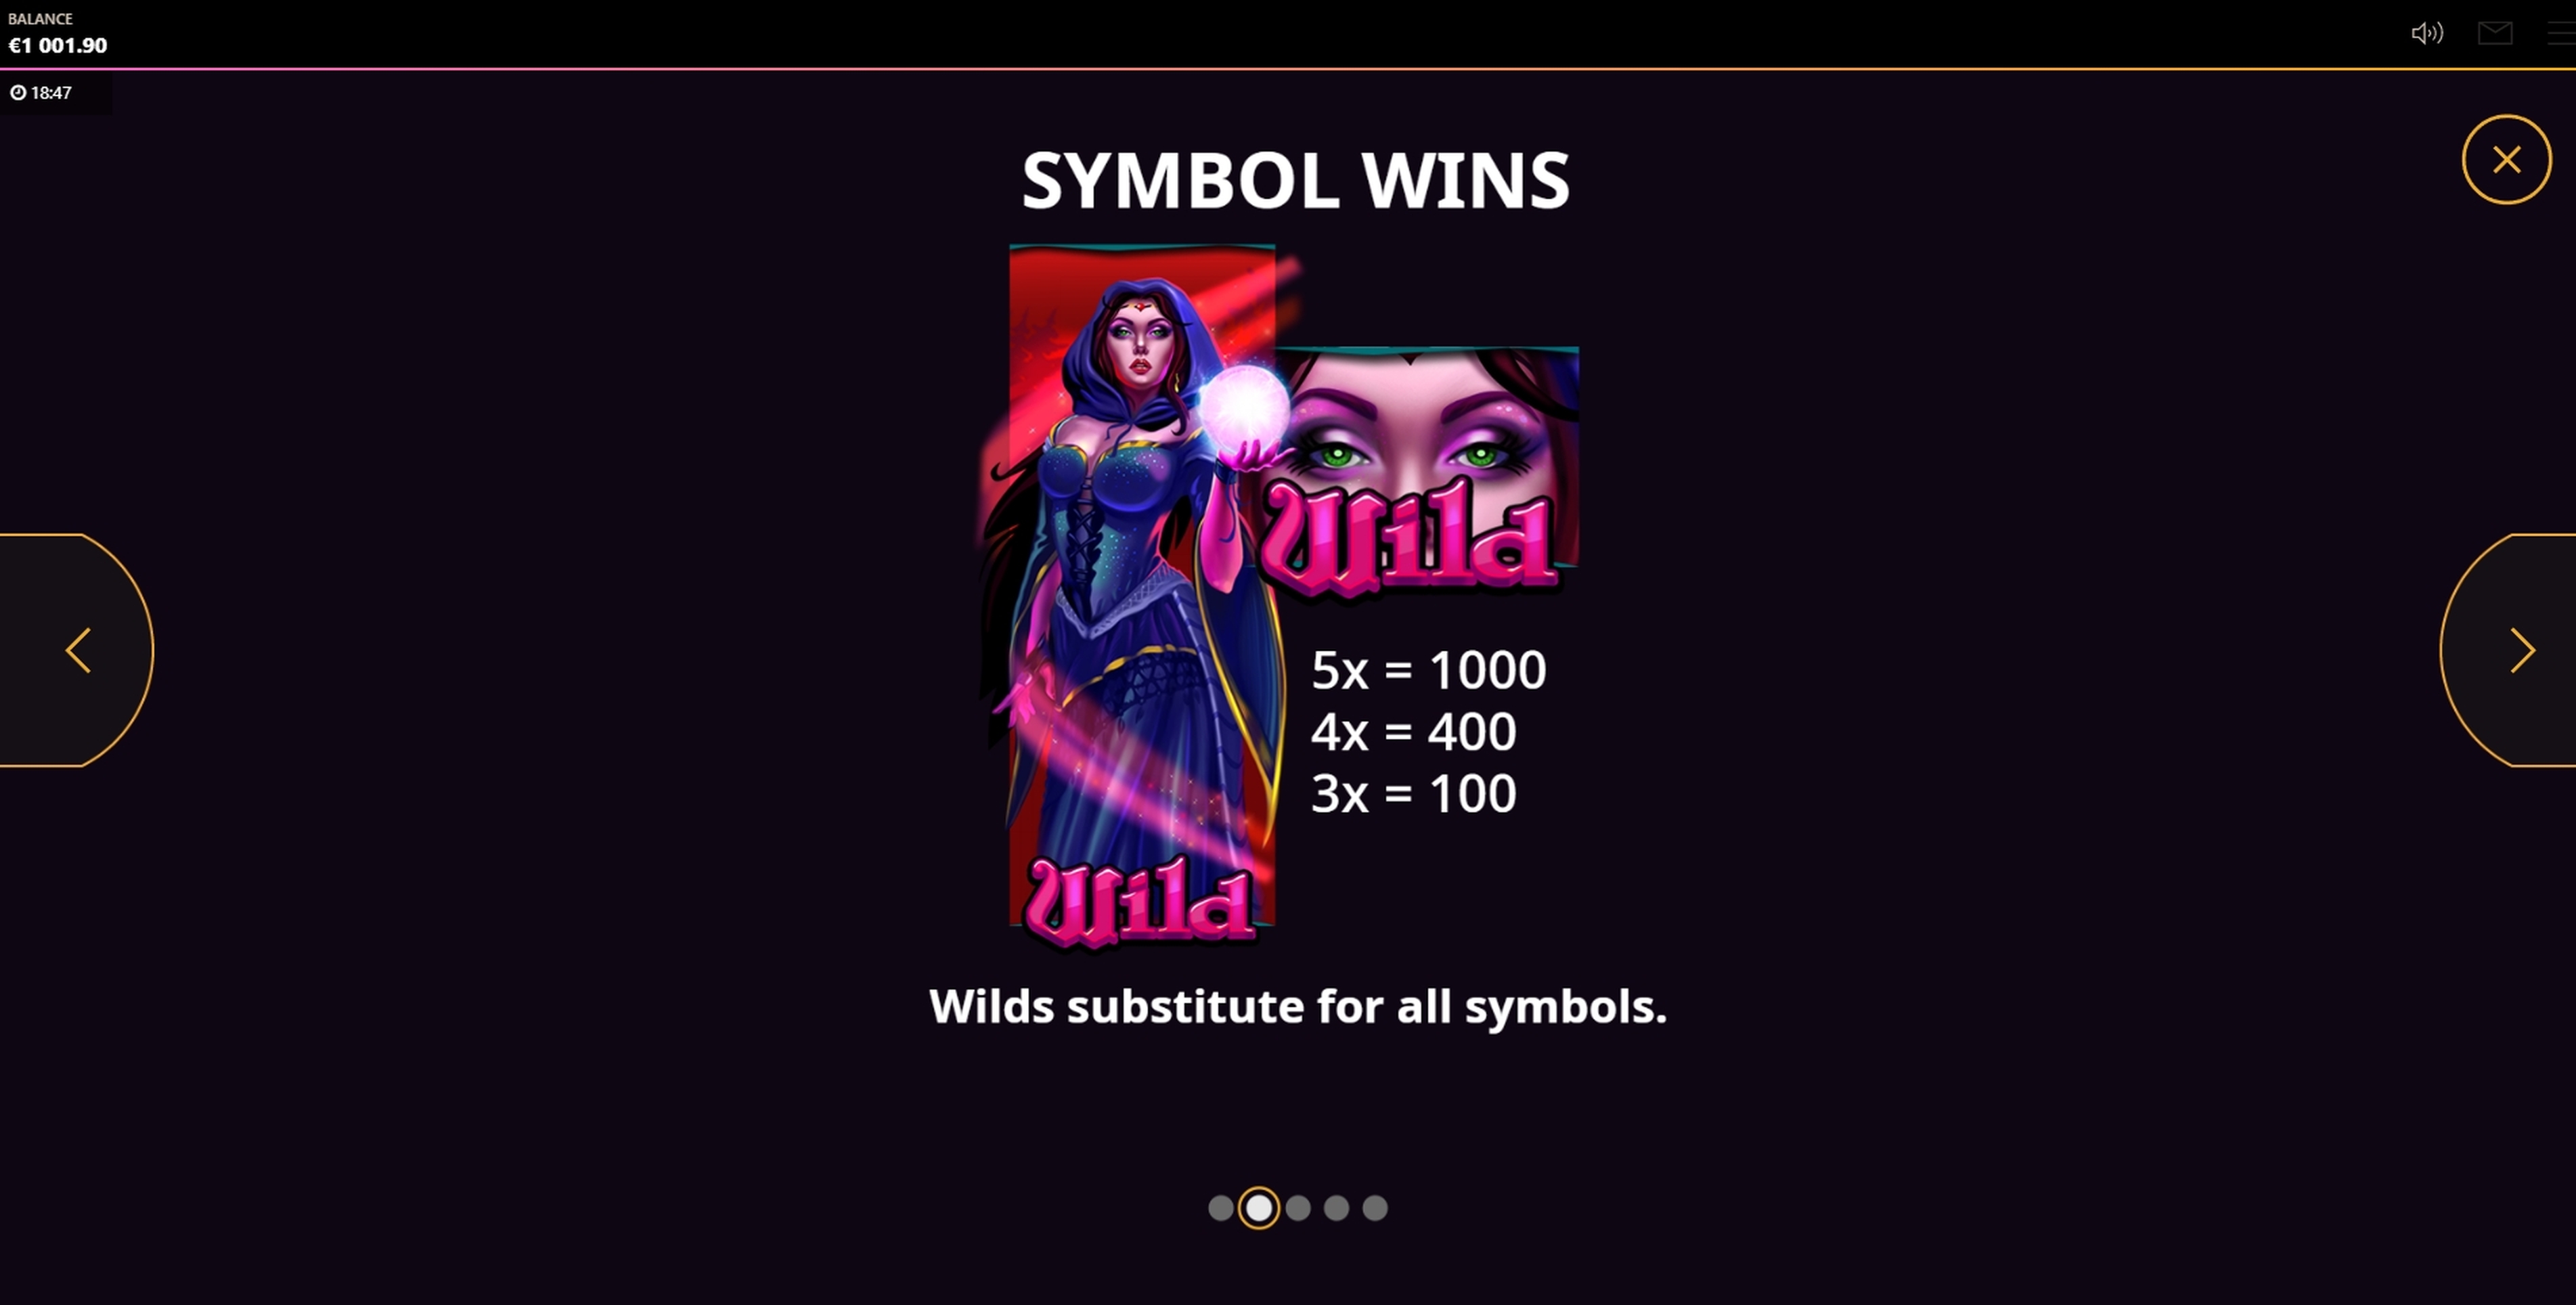This screenshot has width=2576, height=1305.
Task: Select the second page indicator dot
Action: [1259, 1208]
